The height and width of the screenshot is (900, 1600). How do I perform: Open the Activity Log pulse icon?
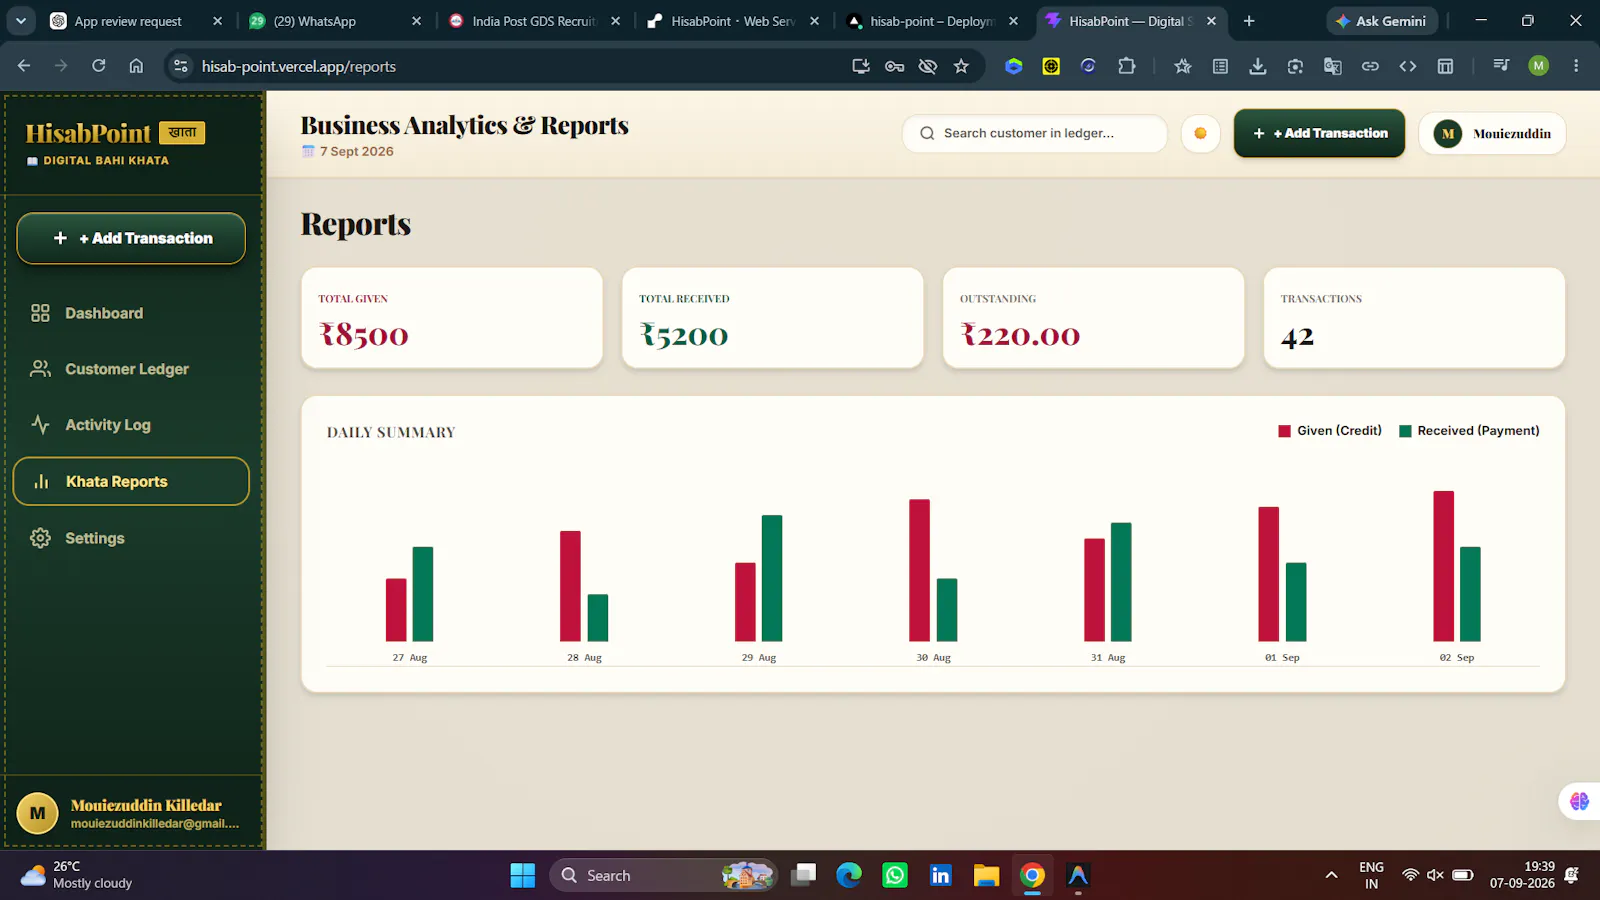40,425
